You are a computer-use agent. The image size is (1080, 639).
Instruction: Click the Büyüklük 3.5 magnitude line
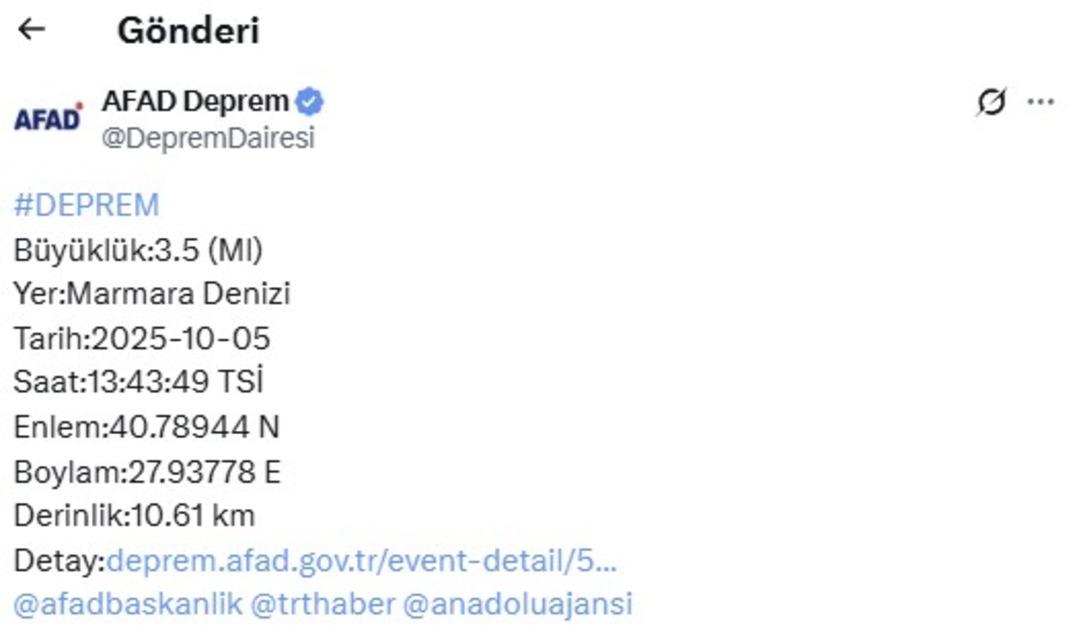point(138,250)
